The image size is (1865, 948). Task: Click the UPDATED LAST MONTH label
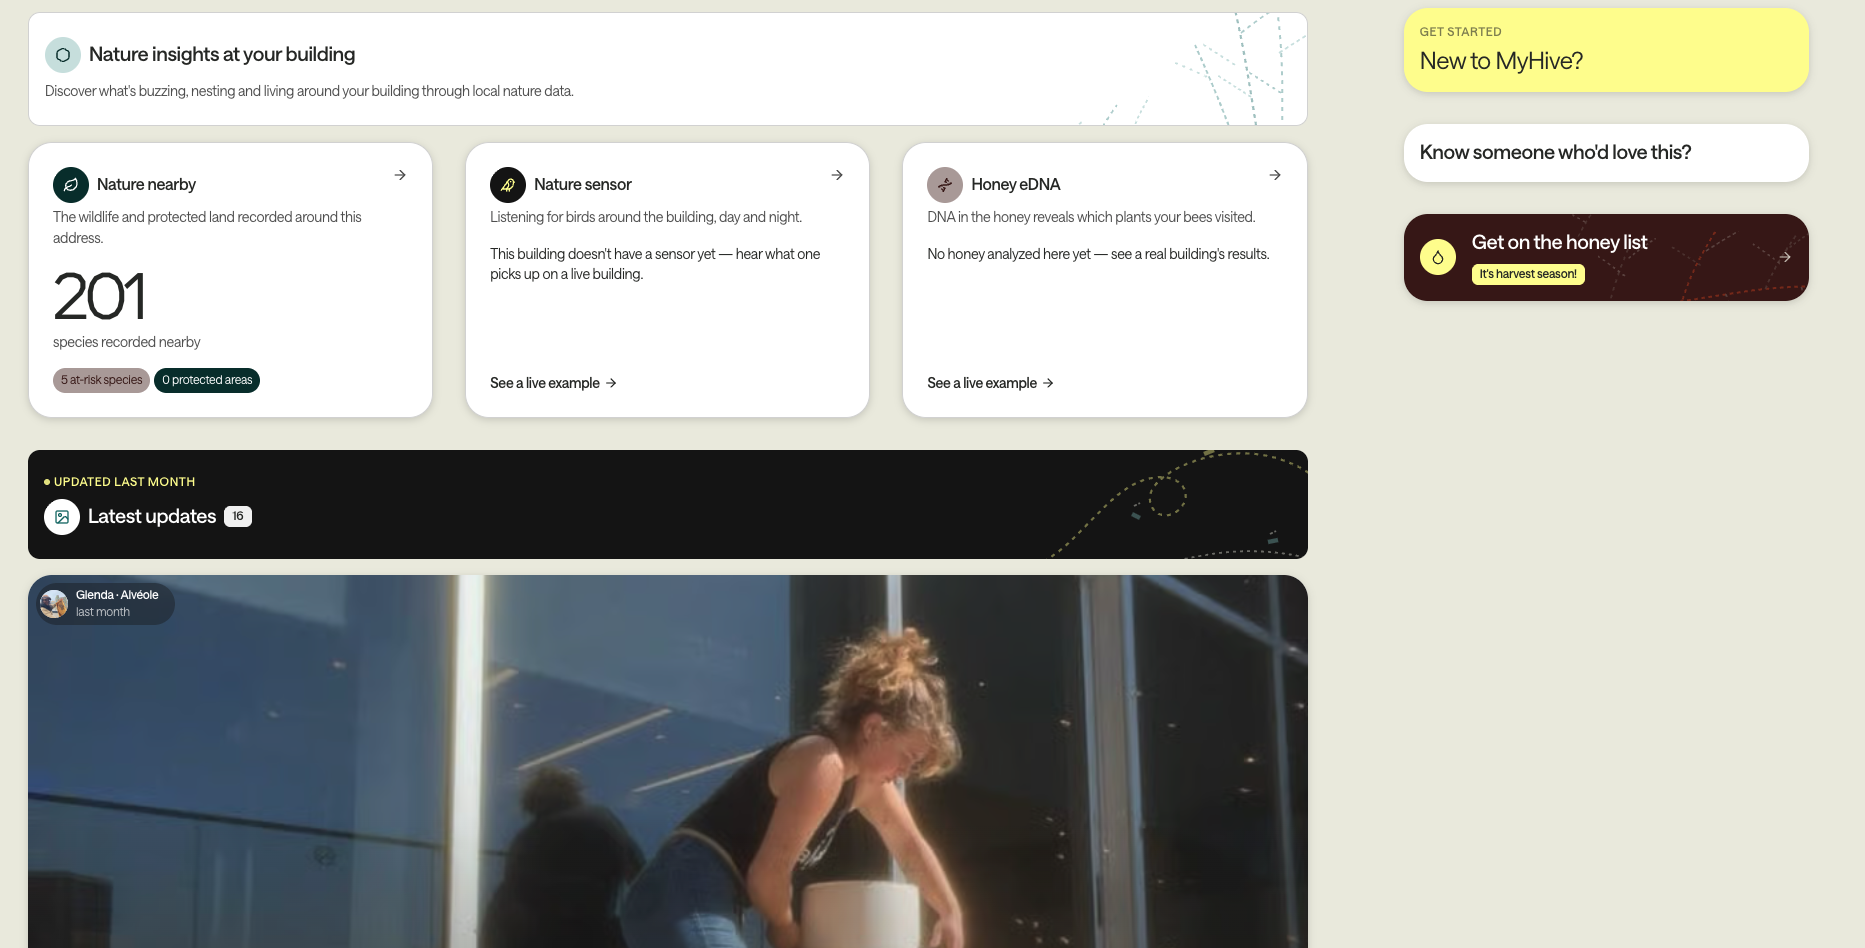(124, 482)
